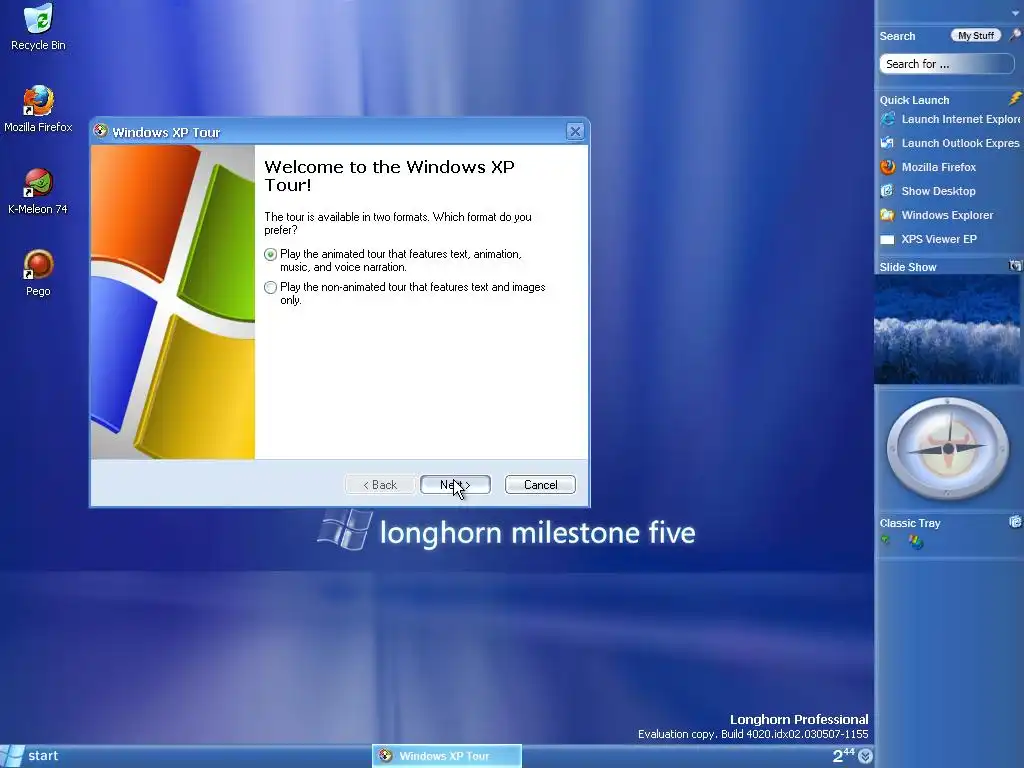Click the green tray icon in Classic Tray

tap(886, 540)
